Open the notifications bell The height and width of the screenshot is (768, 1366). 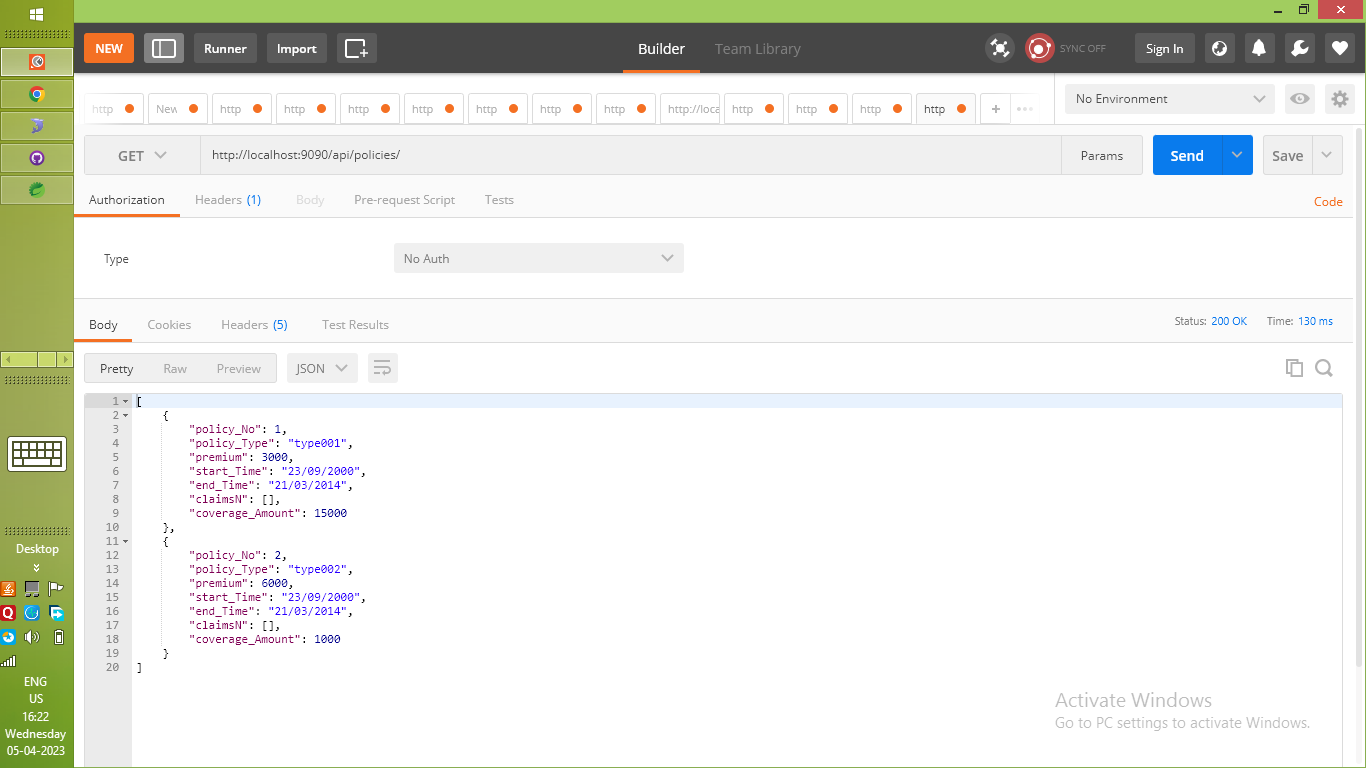(1259, 48)
